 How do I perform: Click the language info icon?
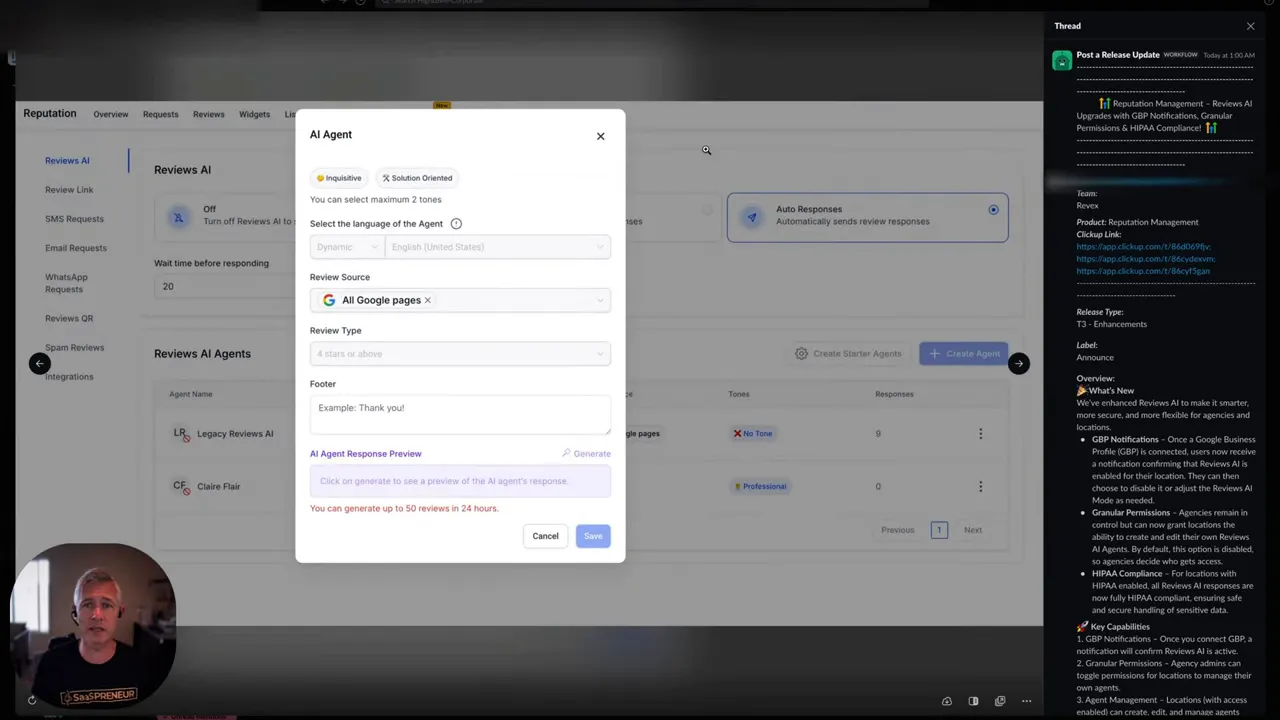pos(456,224)
